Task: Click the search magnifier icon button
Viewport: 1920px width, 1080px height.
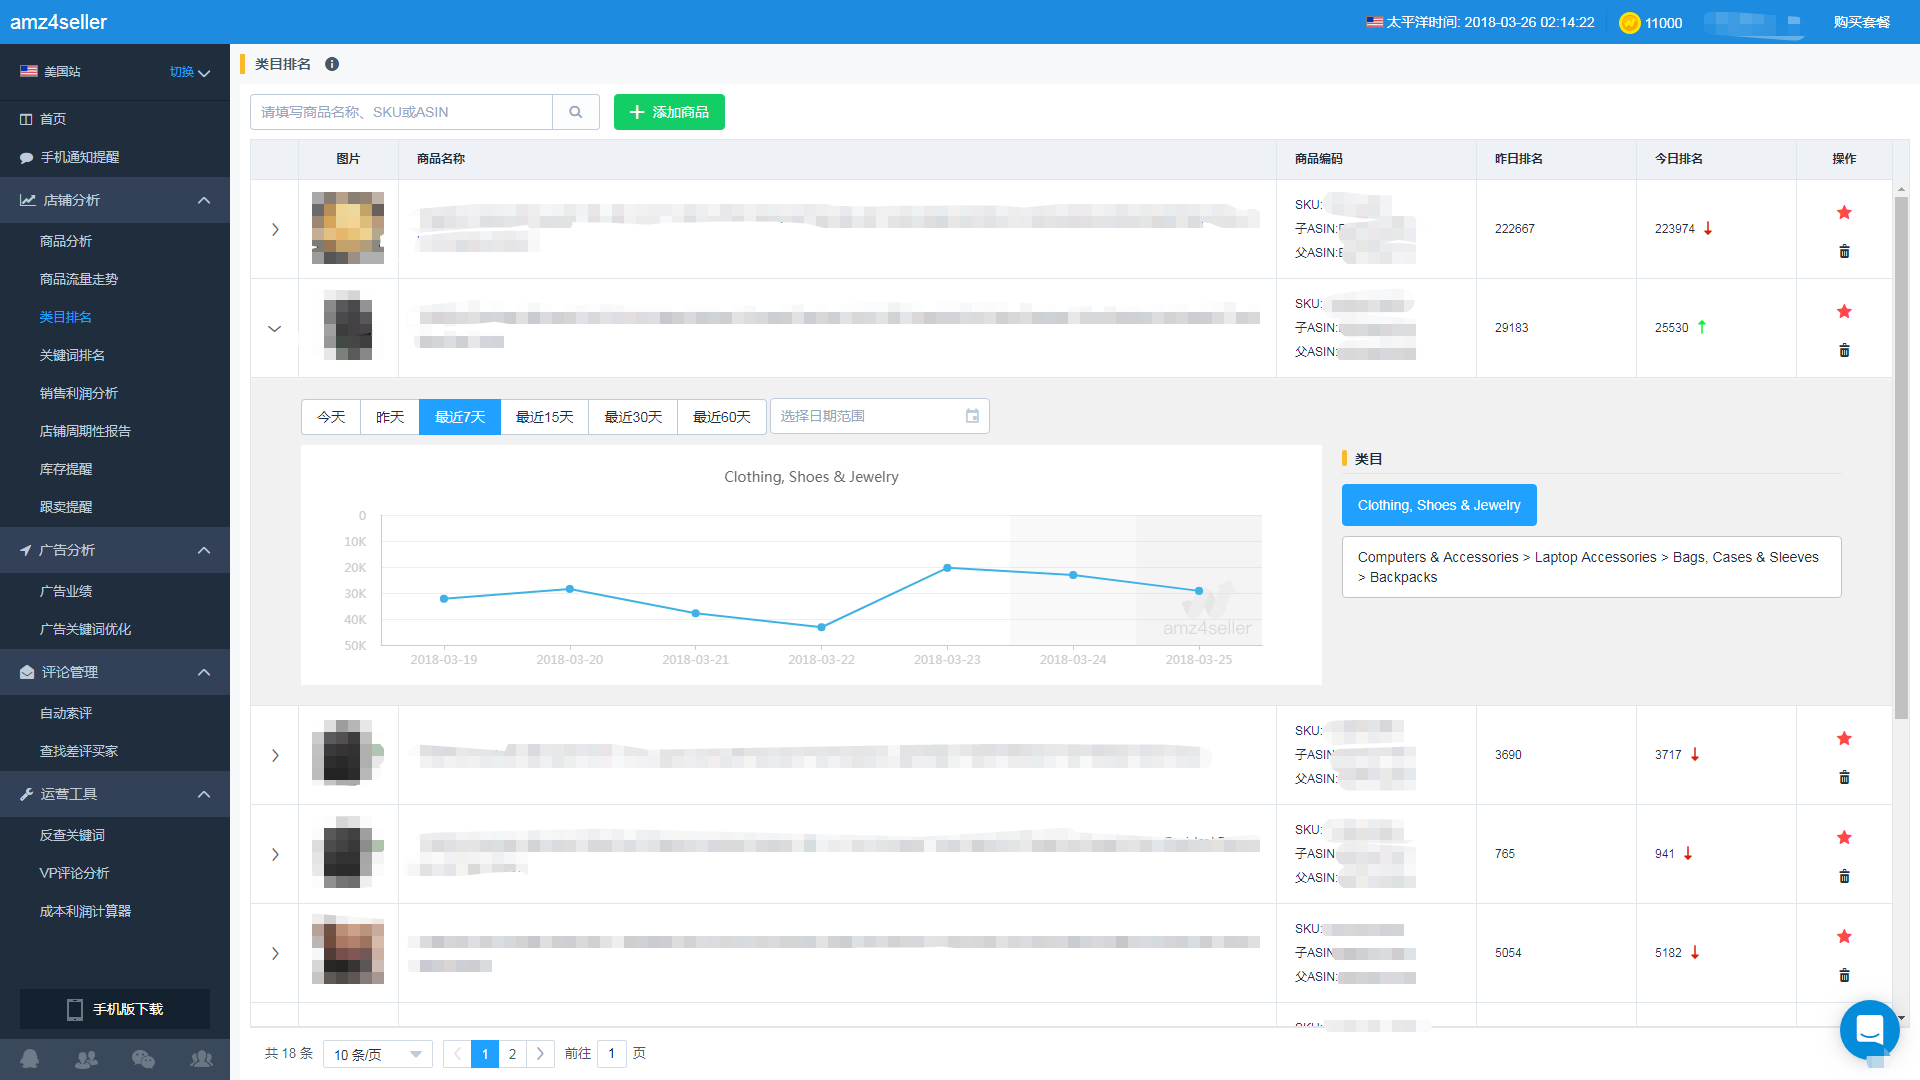Action: tap(576, 112)
